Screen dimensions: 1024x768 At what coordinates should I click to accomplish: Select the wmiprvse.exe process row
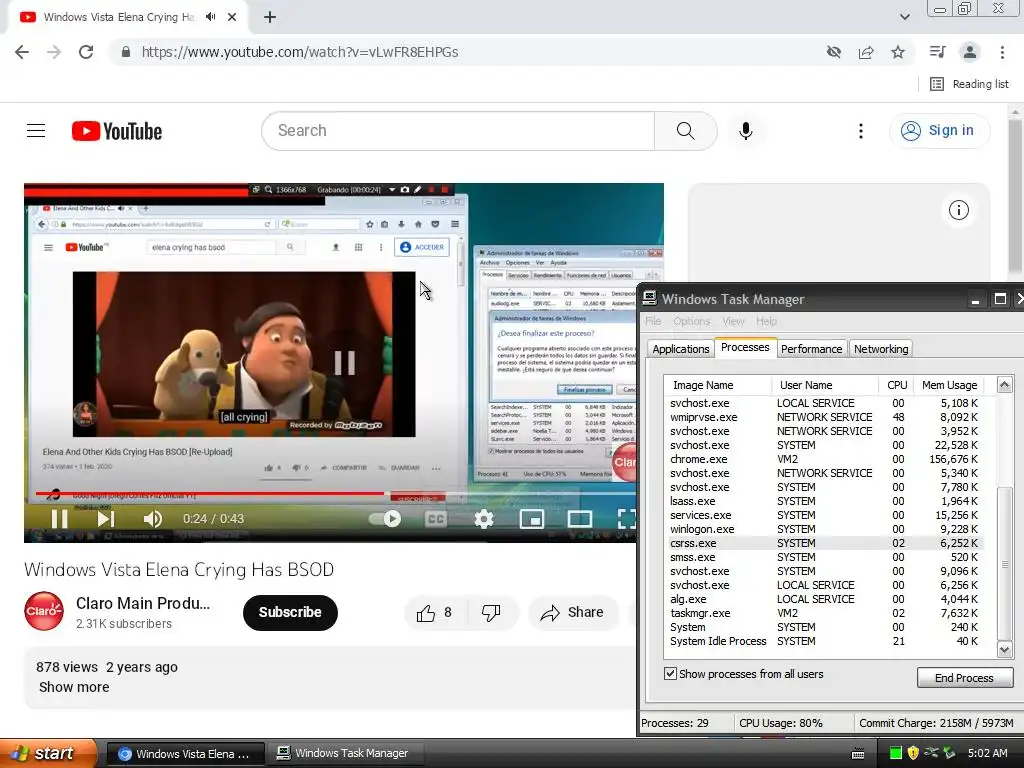824,417
